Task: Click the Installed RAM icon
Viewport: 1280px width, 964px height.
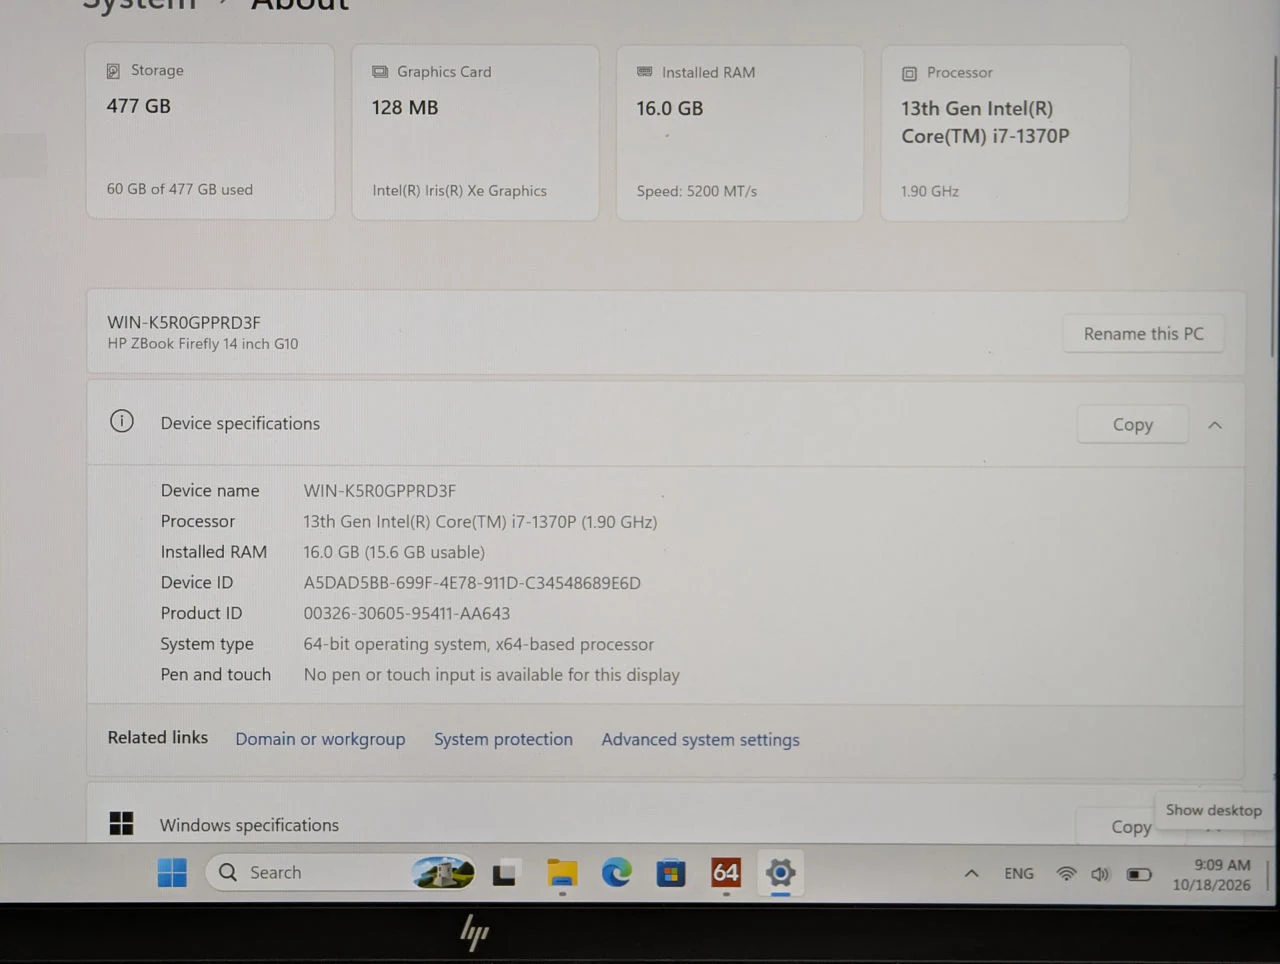Action: pyautogui.click(x=645, y=72)
